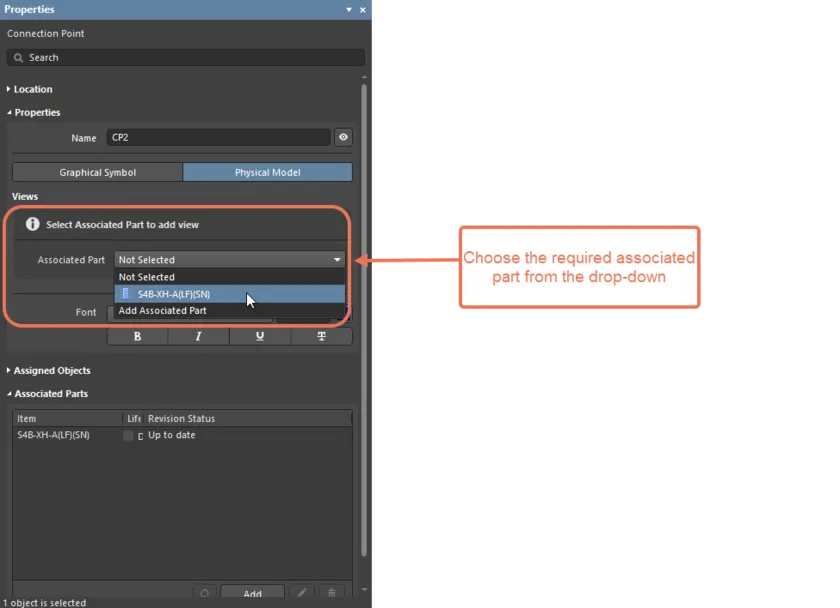The height and width of the screenshot is (608, 840).
Task: Collapse the Associated Parts section
Action: (x=9, y=394)
